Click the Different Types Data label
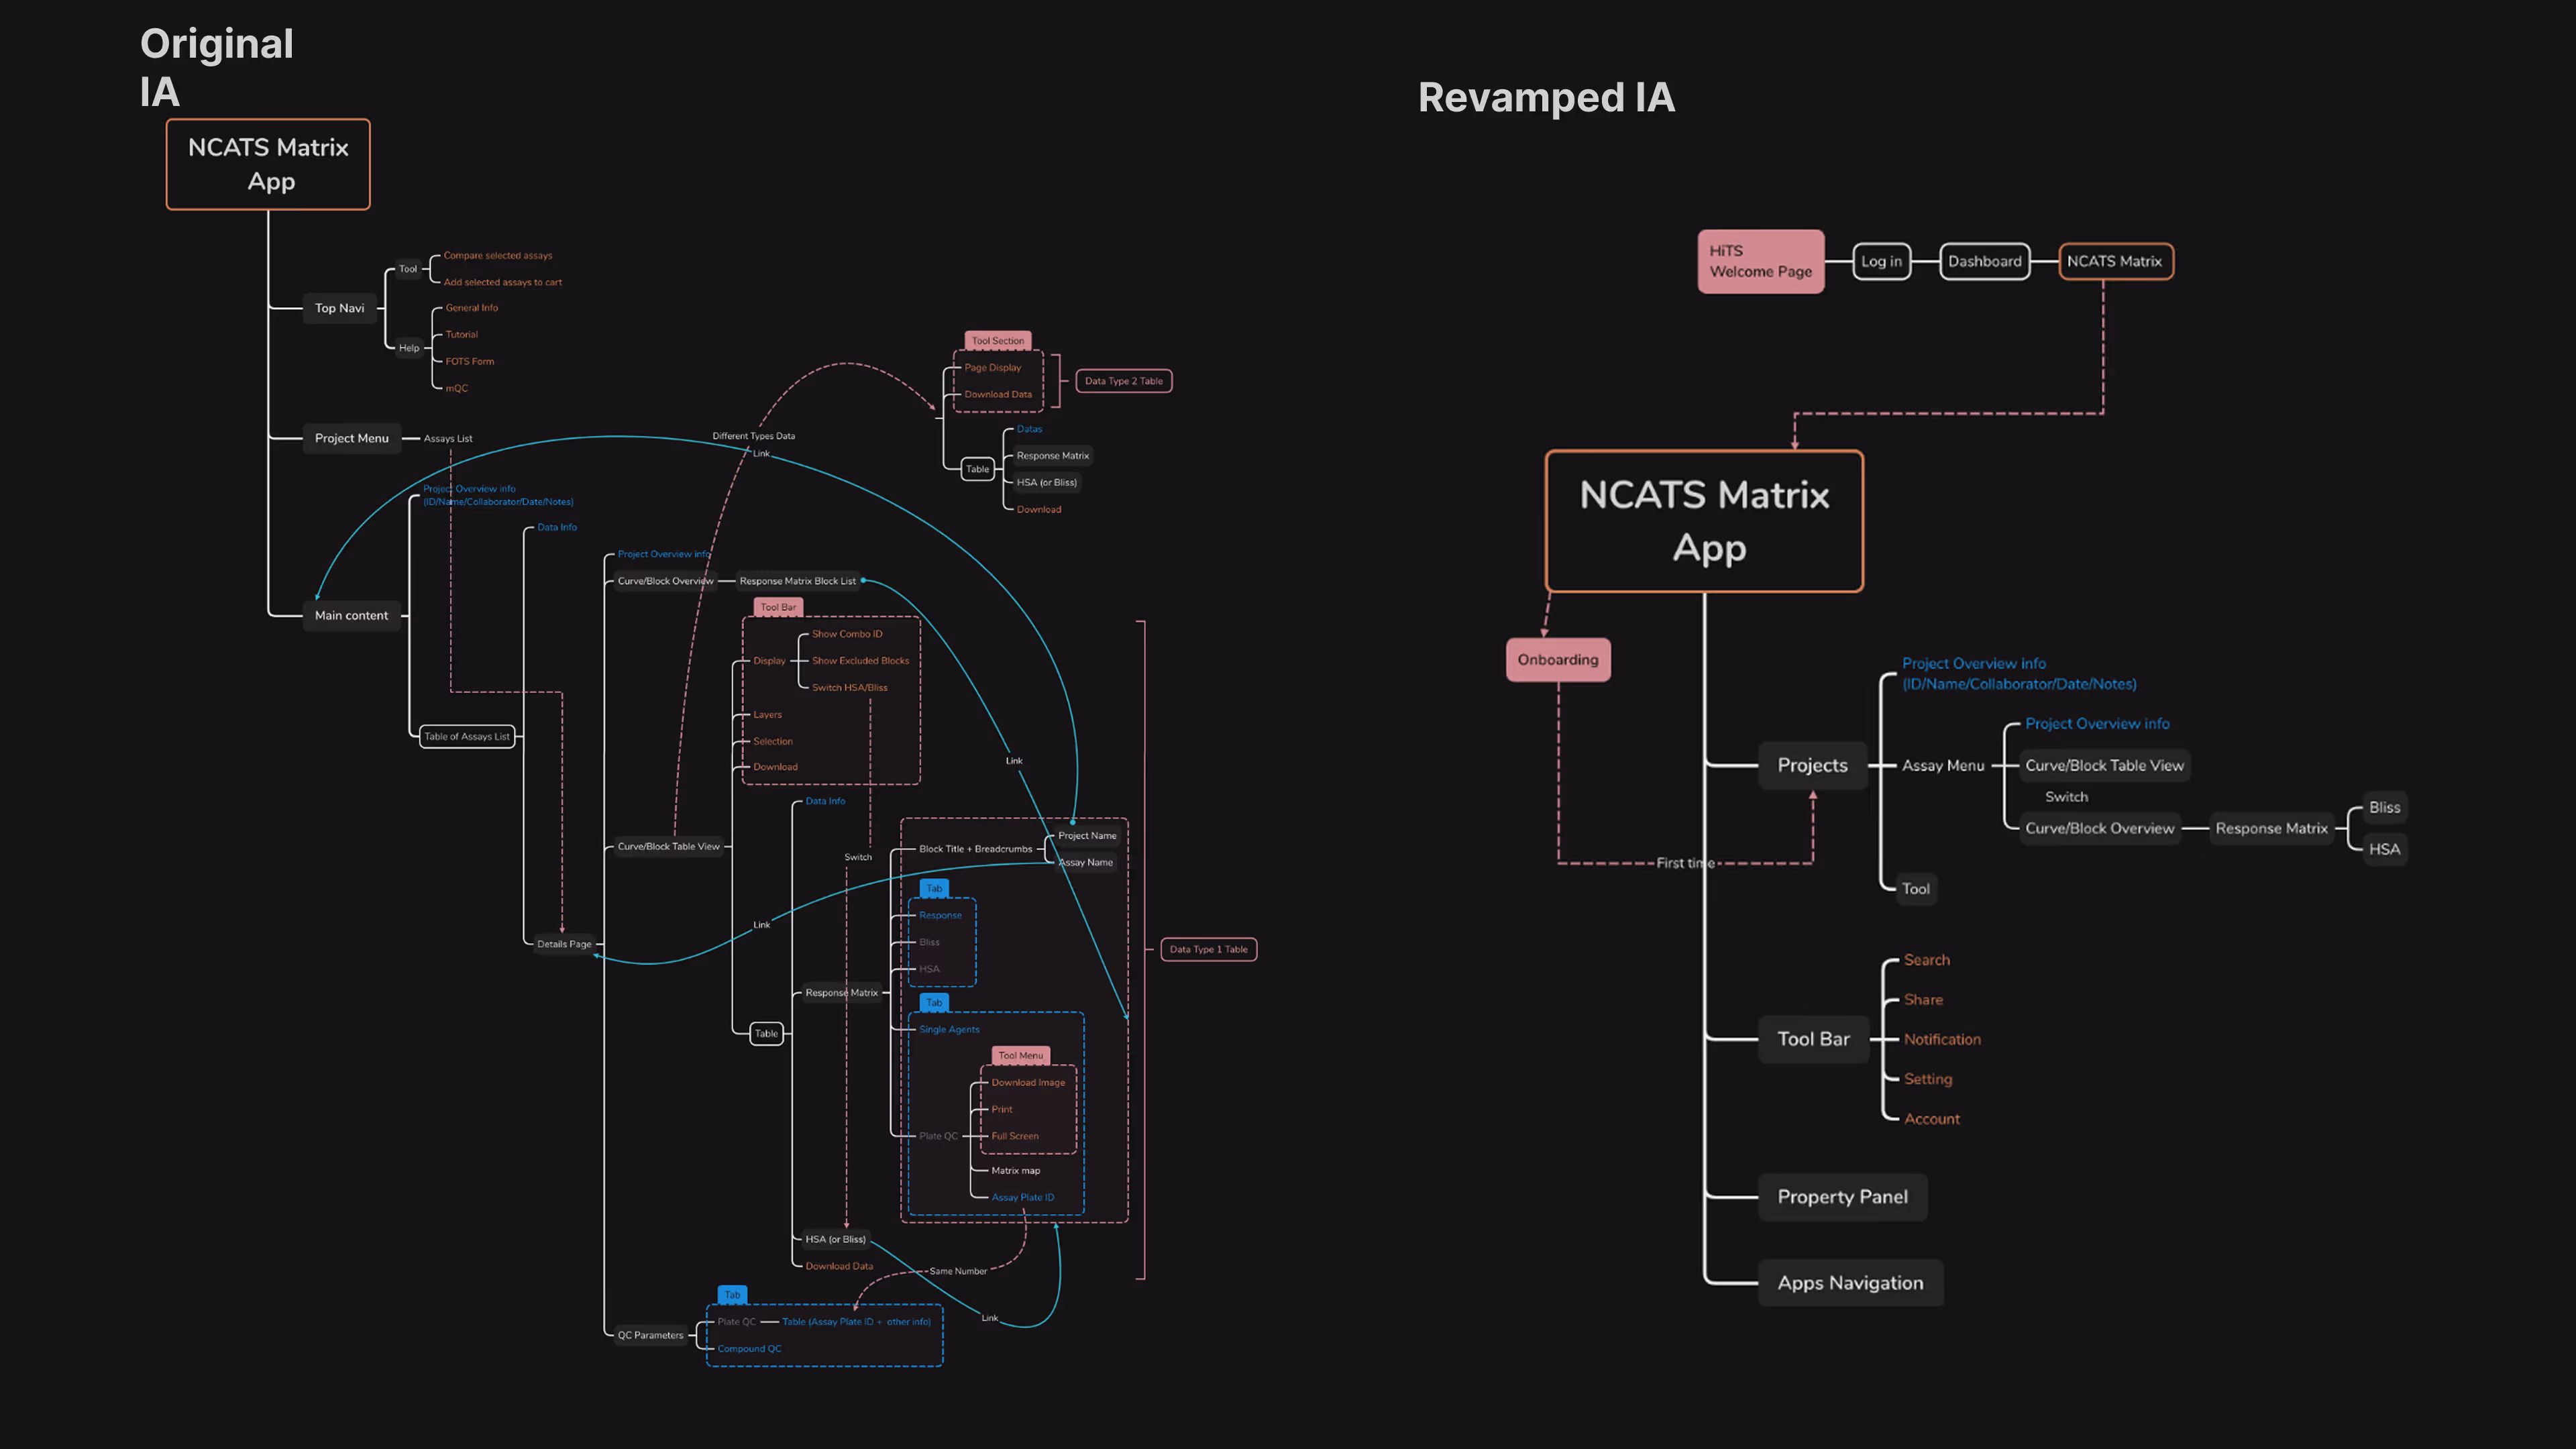The width and height of the screenshot is (2576, 1449). pyautogui.click(x=753, y=436)
